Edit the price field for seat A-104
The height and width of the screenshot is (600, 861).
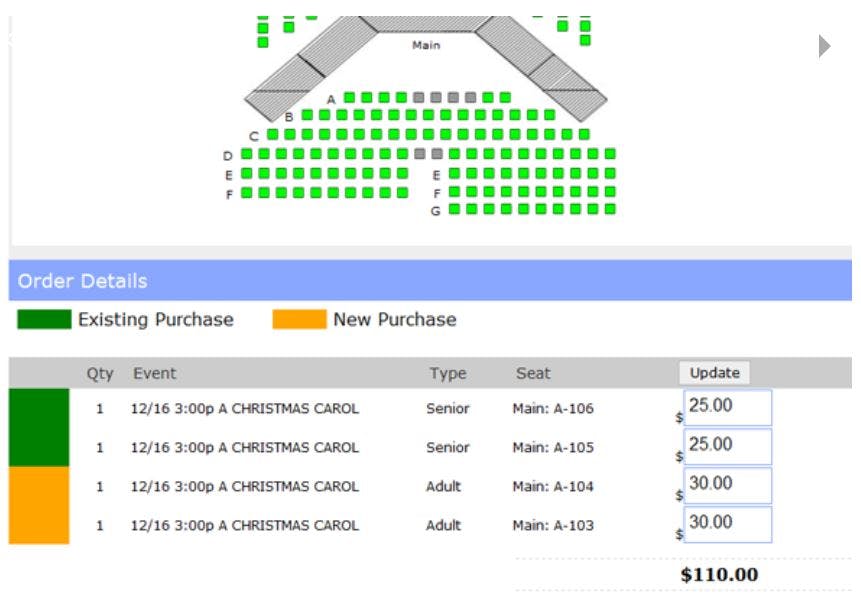tap(727, 485)
